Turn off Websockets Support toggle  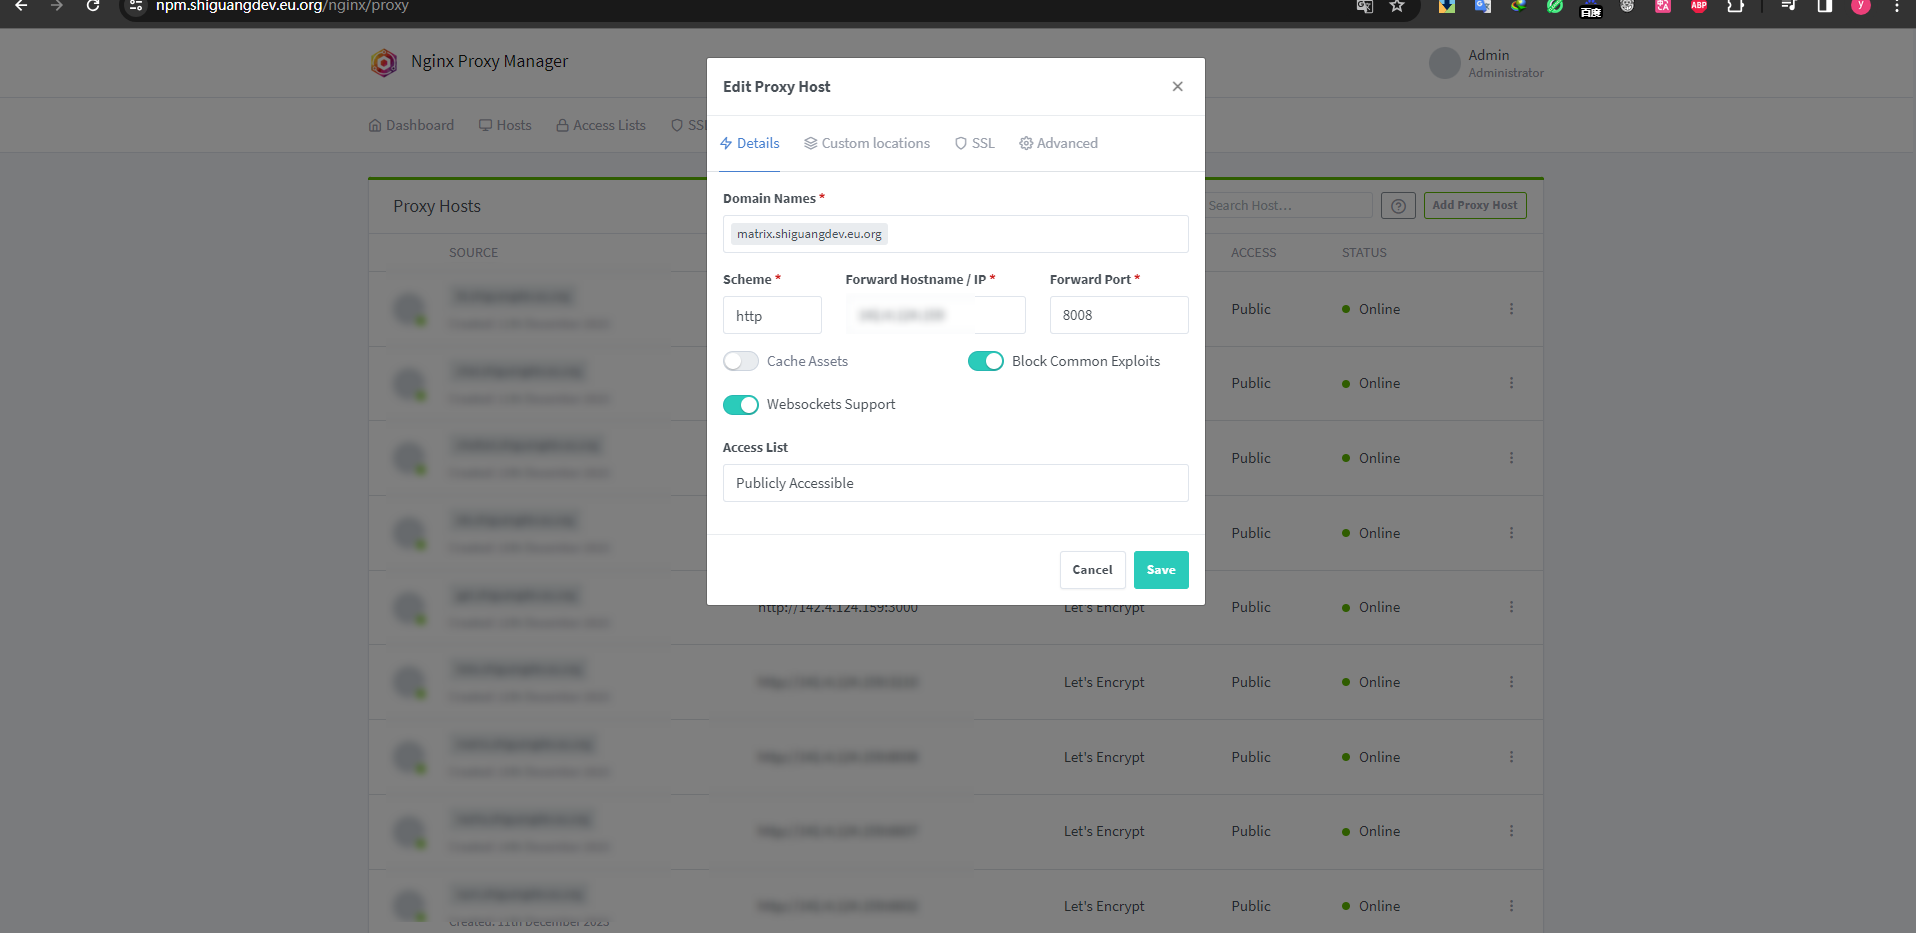(741, 405)
